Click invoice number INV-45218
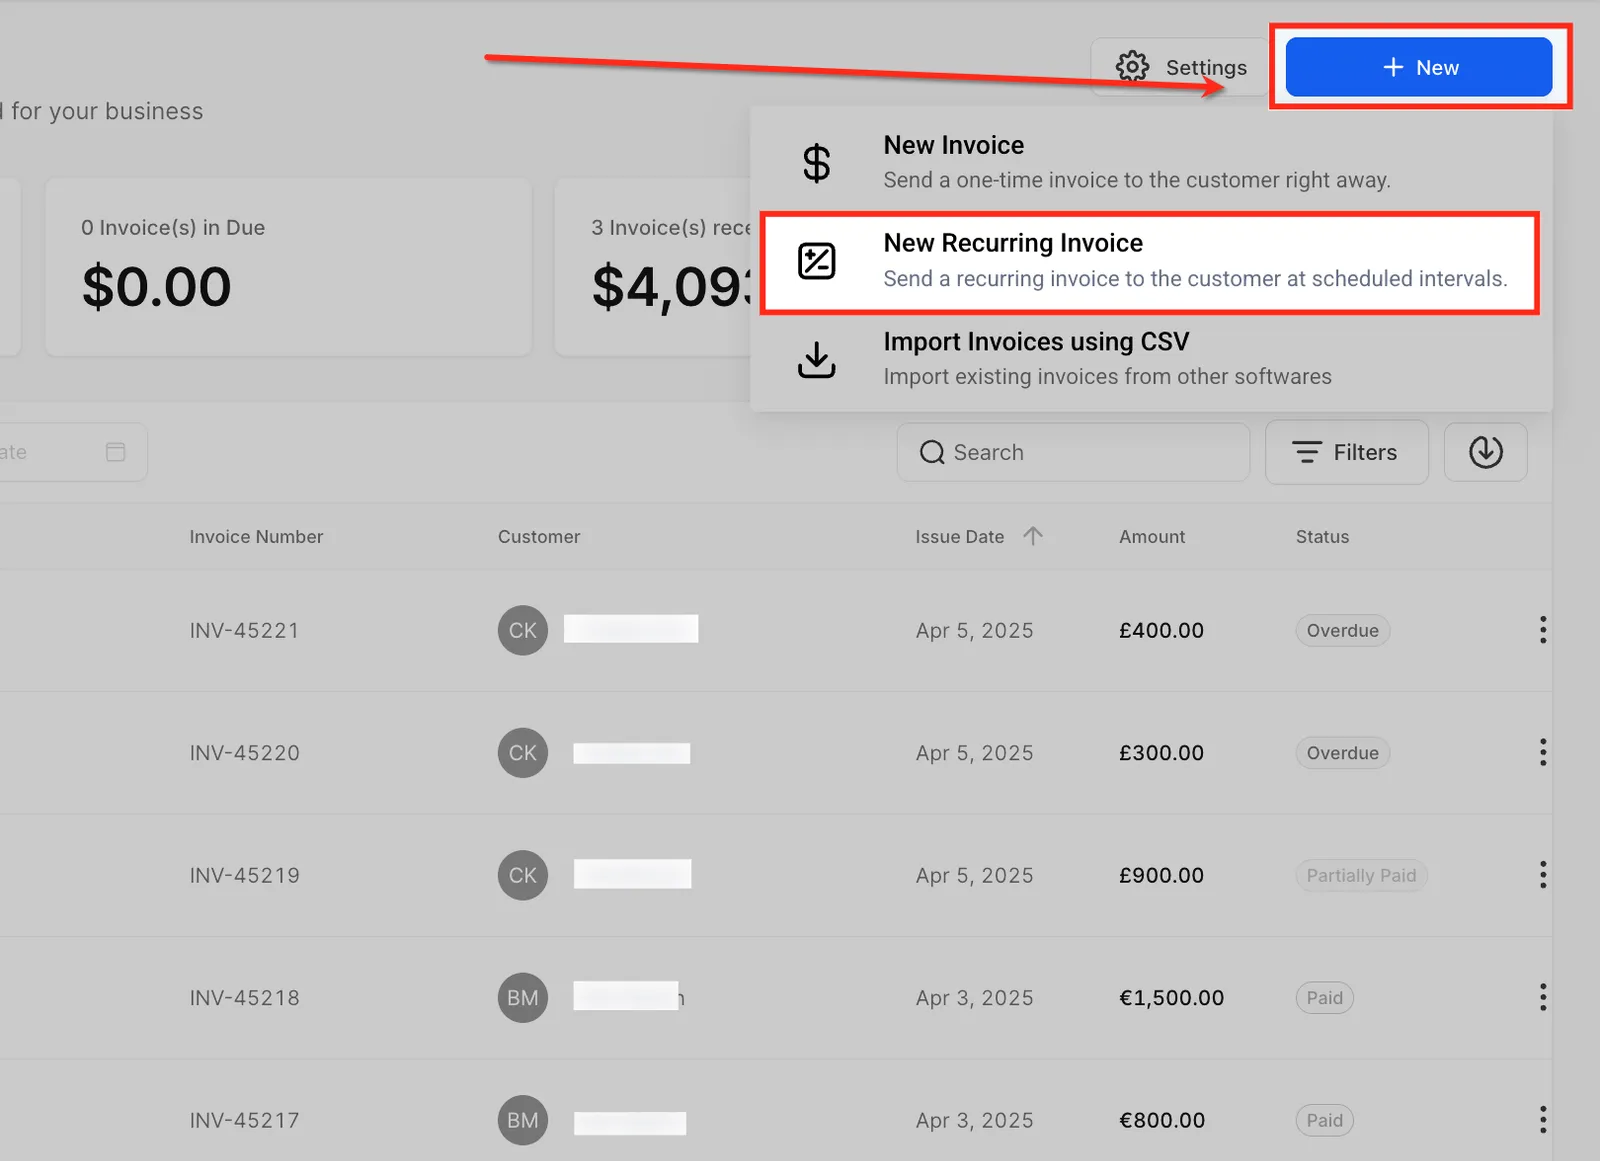Screen dimensions: 1600x1161 (x=245, y=998)
